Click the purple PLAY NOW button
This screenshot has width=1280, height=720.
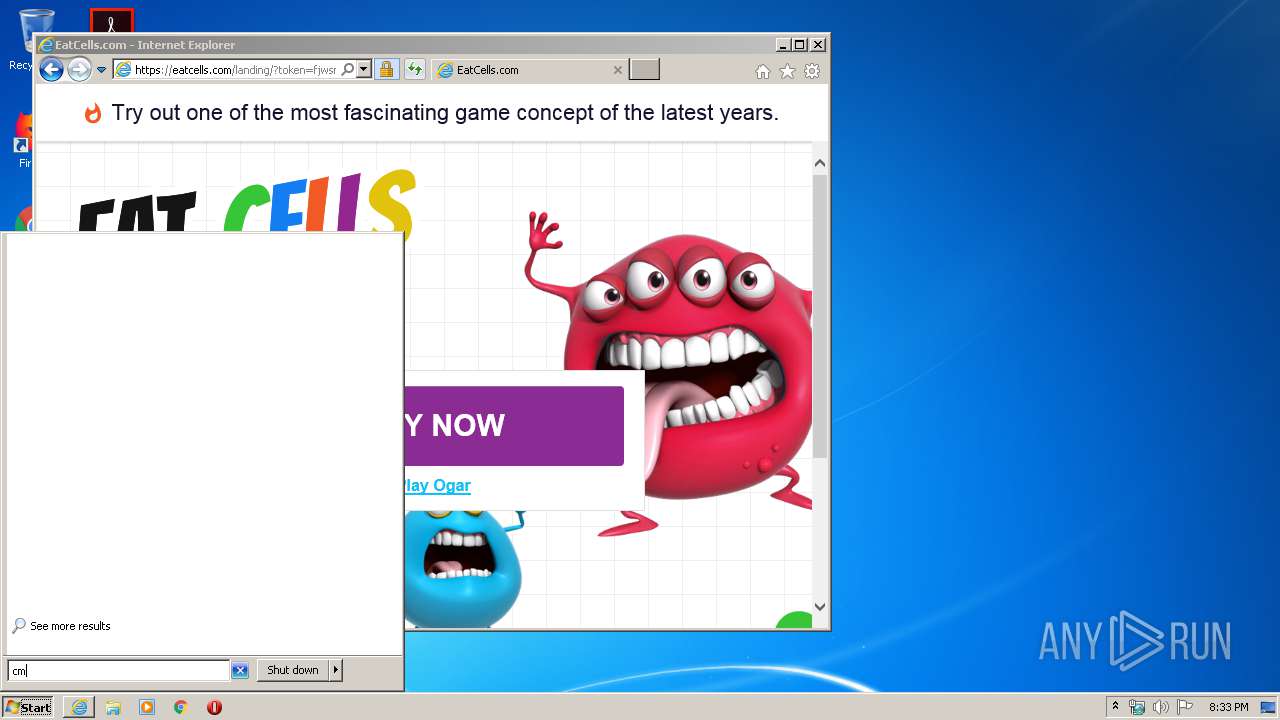tap(514, 425)
